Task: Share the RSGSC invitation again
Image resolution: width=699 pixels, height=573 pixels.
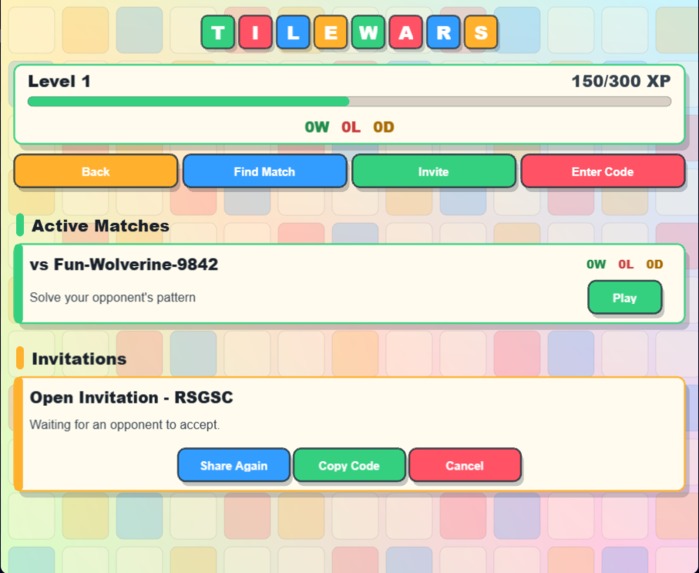Action: coord(234,466)
